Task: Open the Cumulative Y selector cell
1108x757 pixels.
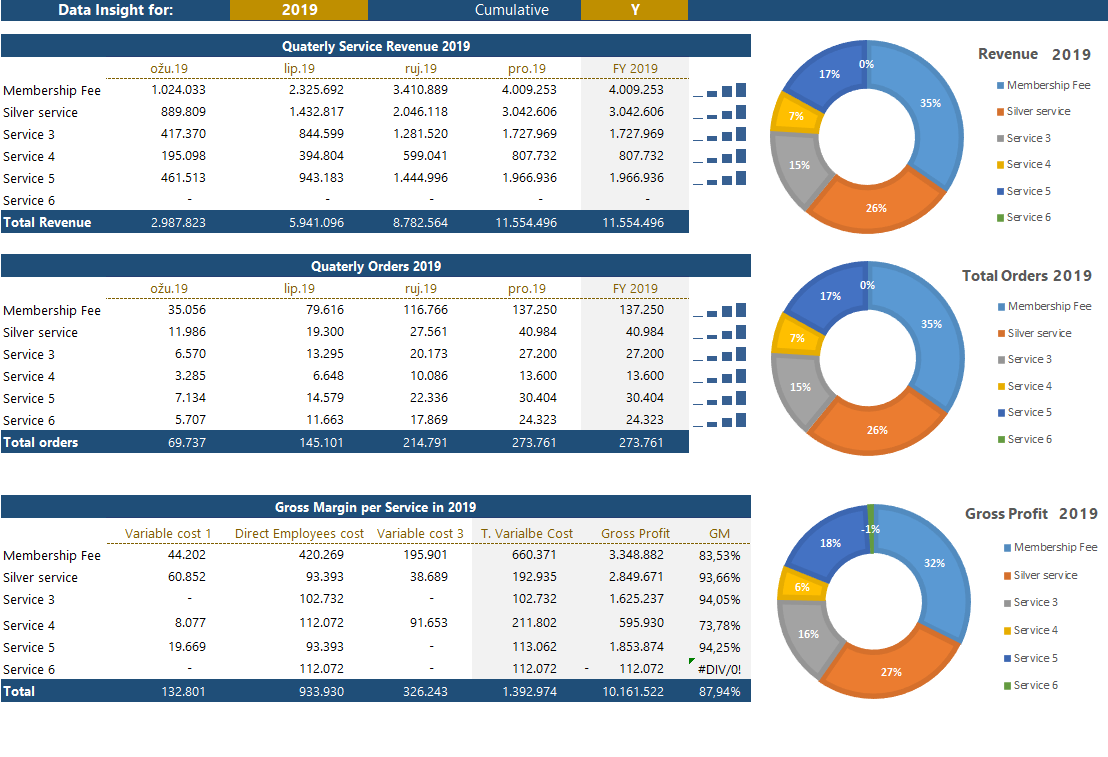Action: [634, 10]
